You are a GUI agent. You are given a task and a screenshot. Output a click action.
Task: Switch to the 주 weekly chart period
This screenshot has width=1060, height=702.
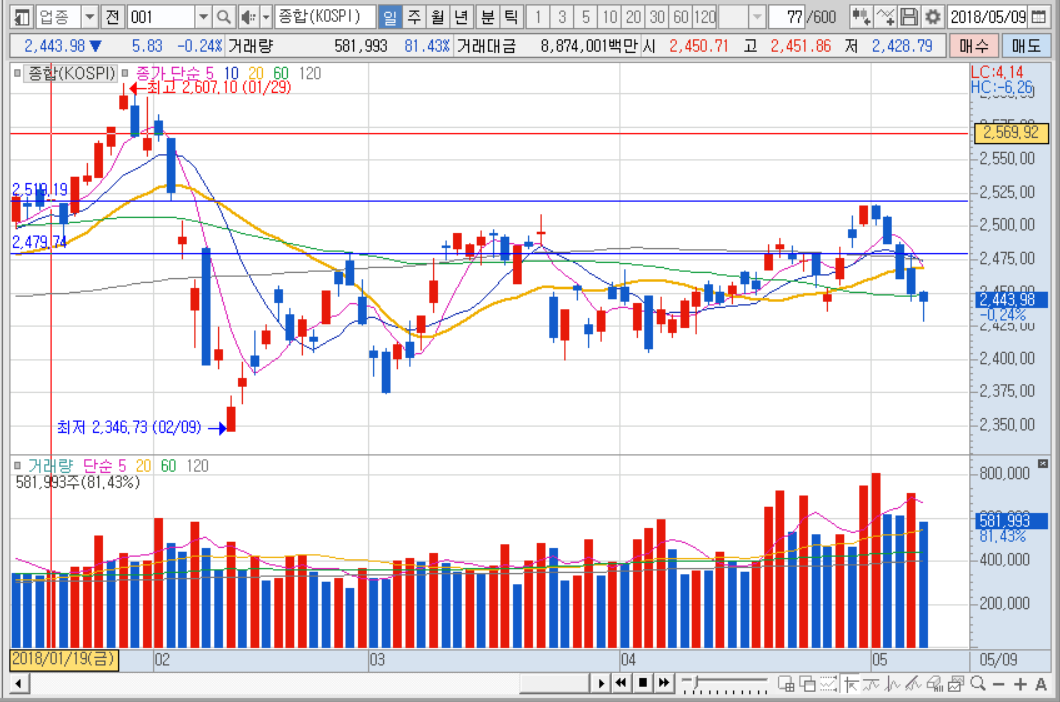414,16
